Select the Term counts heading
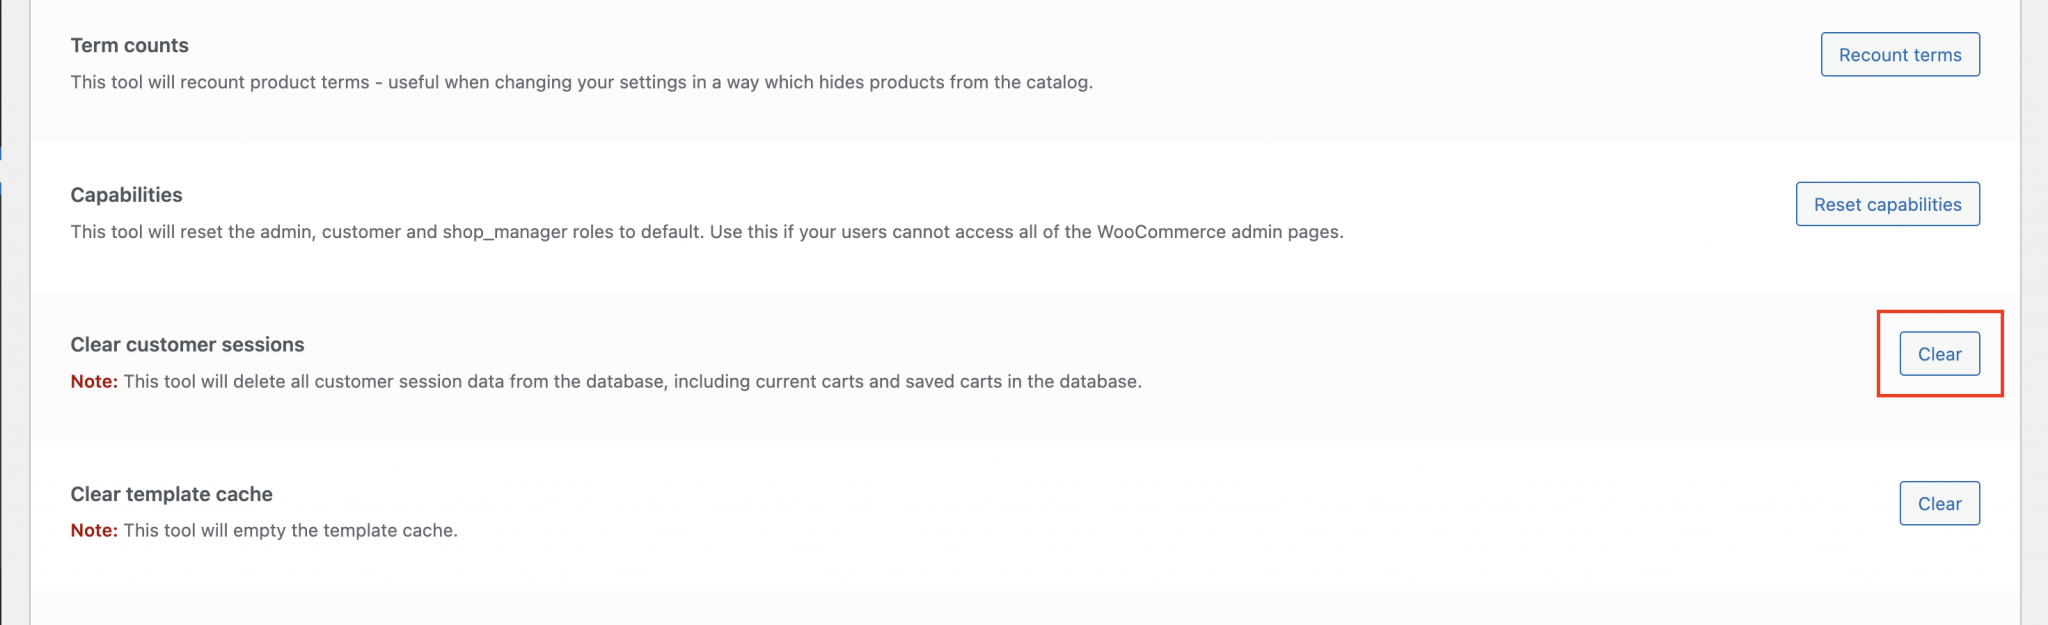Viewport: 2048px width, 625px height. (x=129, y=45)
